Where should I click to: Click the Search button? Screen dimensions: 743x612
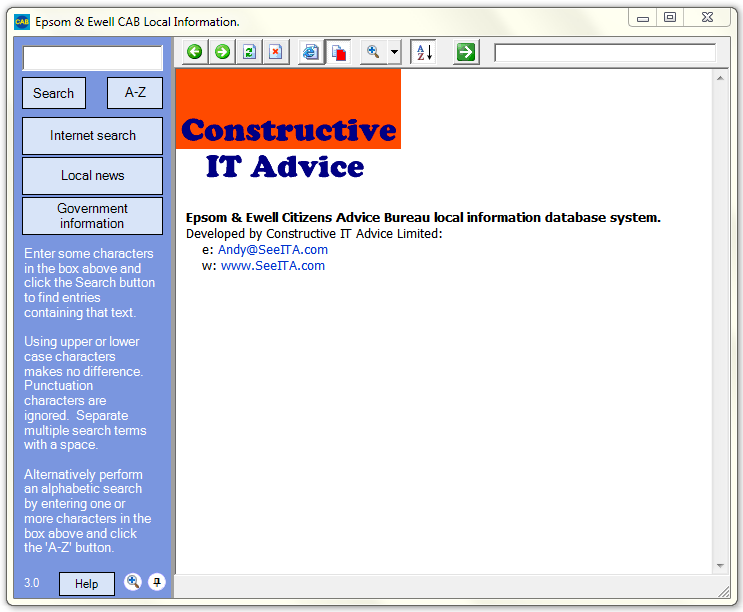click(x=54, y=93)
